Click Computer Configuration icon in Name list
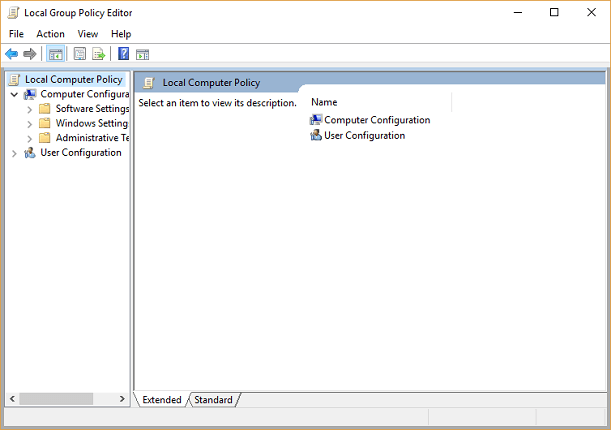This screenshot has height=430, width=611. click(x=316, y=120)
